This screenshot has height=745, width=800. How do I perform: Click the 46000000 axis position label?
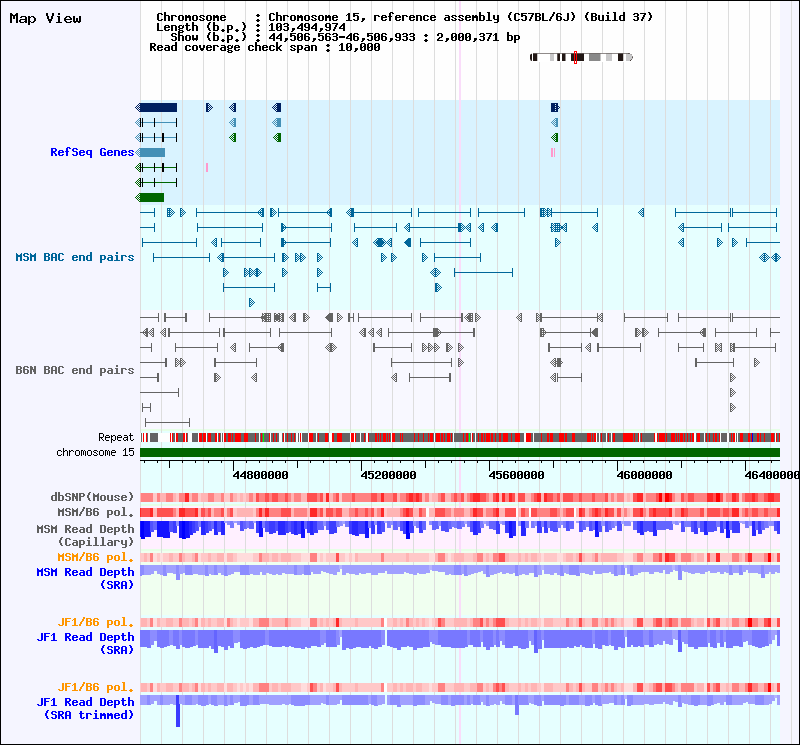(x=644, y=475)
